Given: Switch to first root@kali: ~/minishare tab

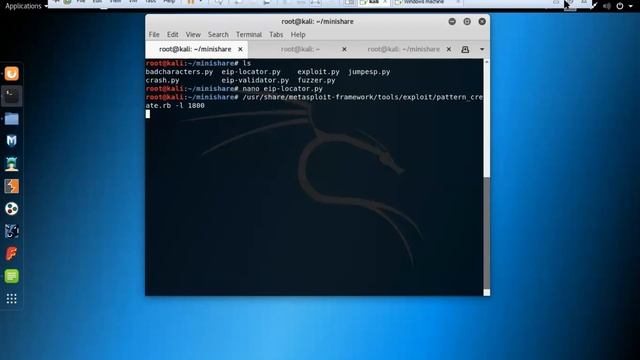Looking at the screenshot, I should click(195, 49).
